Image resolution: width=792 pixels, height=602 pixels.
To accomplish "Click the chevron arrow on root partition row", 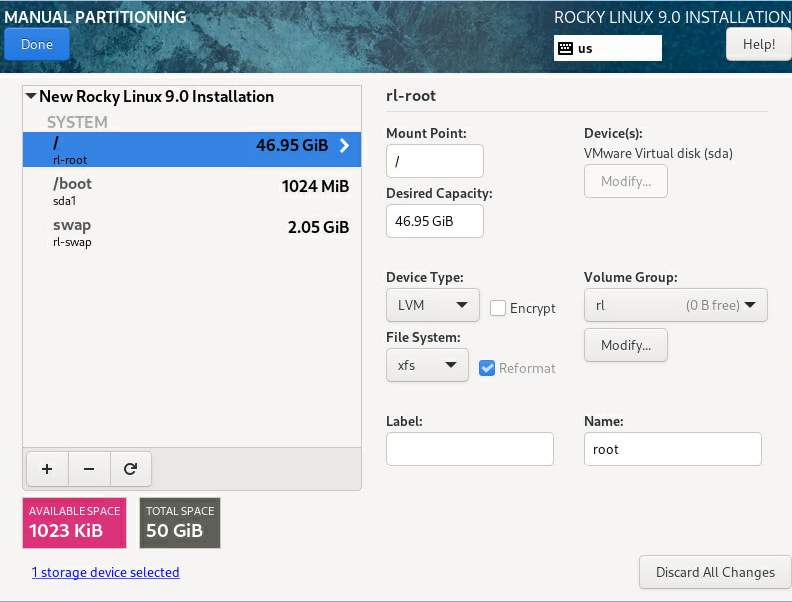I will coord(344,145).
